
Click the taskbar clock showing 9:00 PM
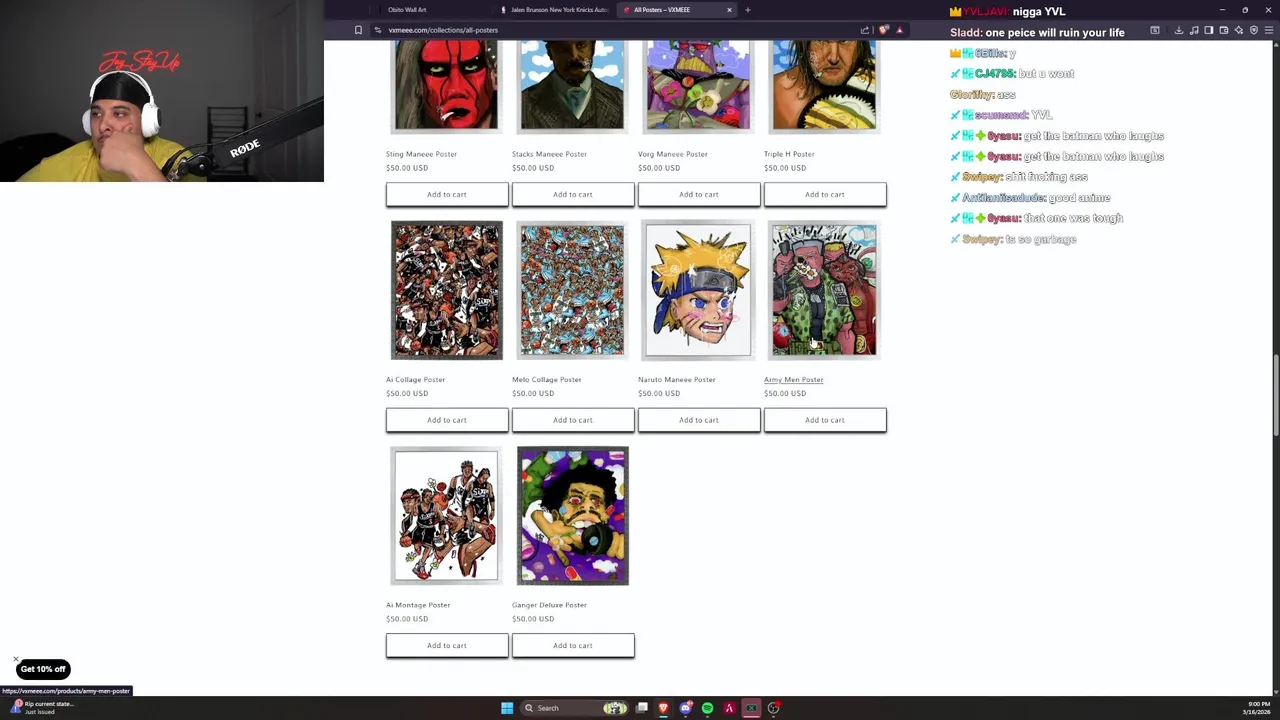pyautogui.click(x=1258, y=708)
